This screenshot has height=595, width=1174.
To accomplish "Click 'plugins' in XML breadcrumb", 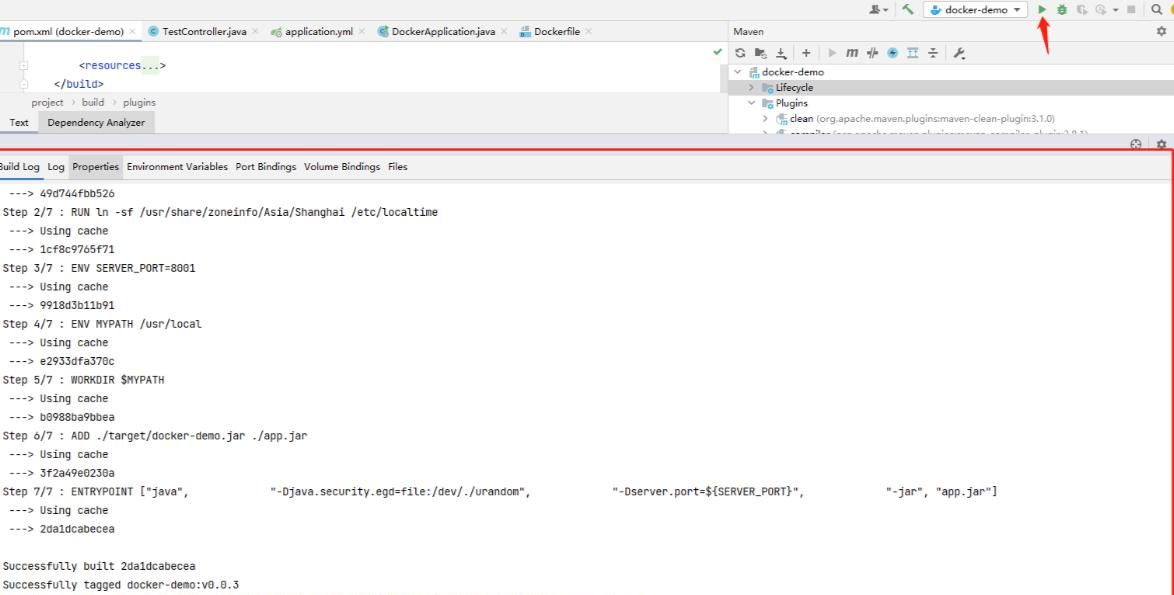I will [139, 103].
